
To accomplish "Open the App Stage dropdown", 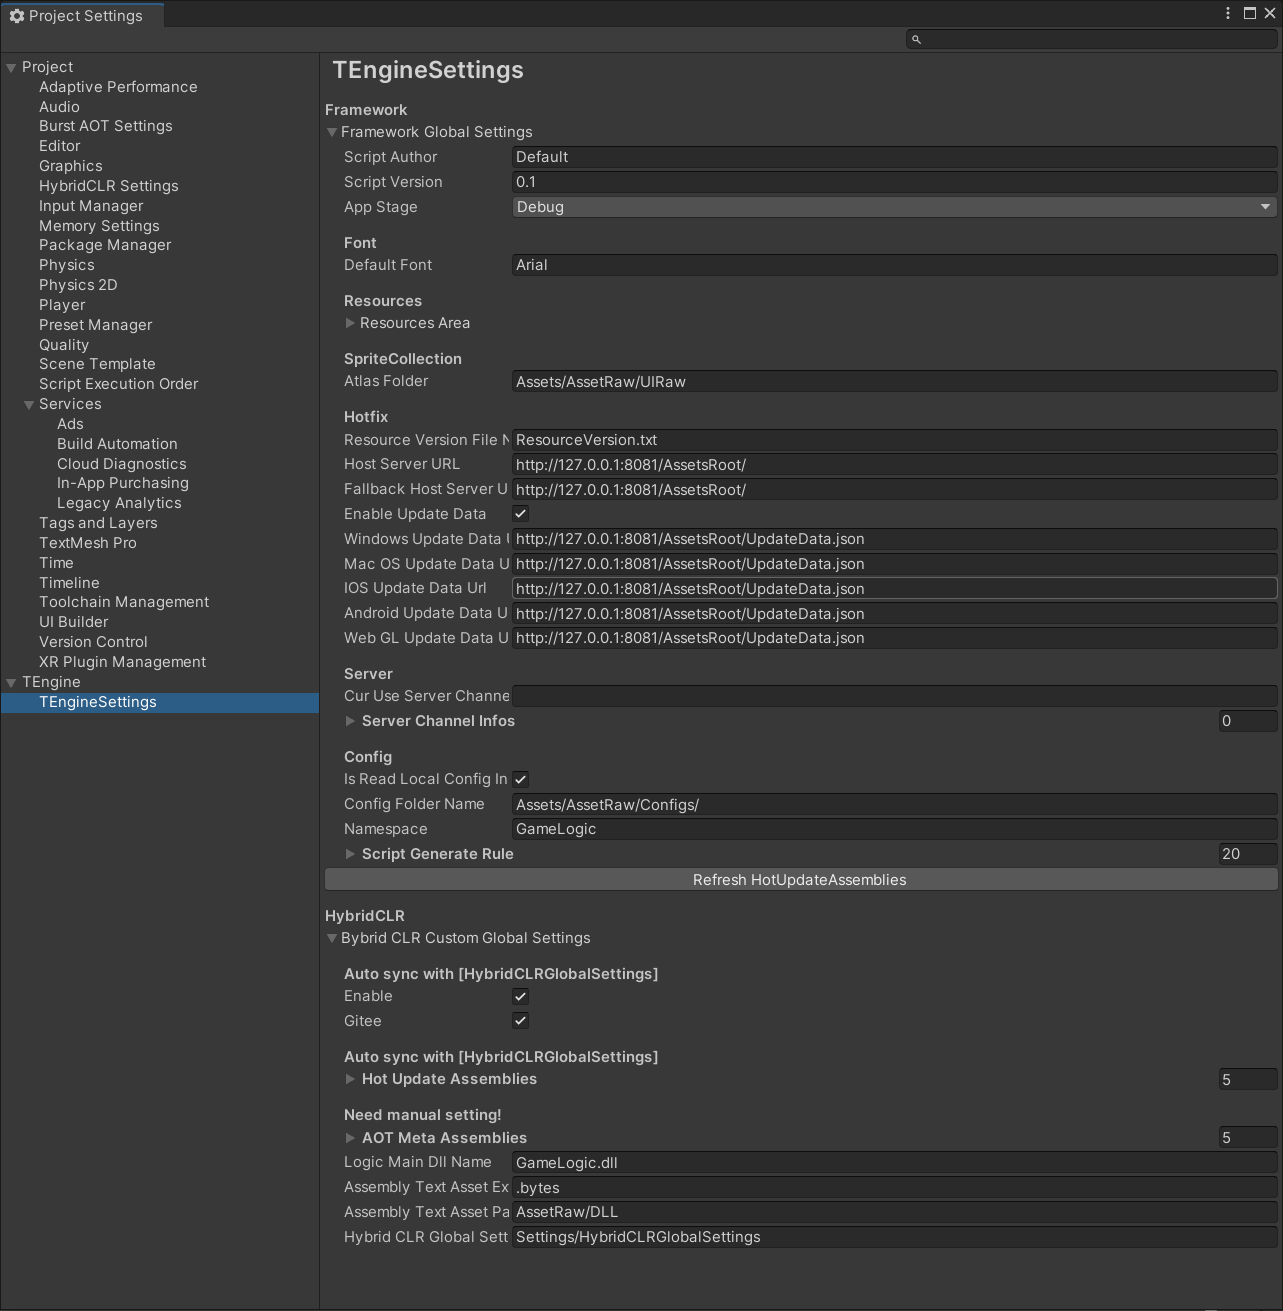I will [894, 207].
